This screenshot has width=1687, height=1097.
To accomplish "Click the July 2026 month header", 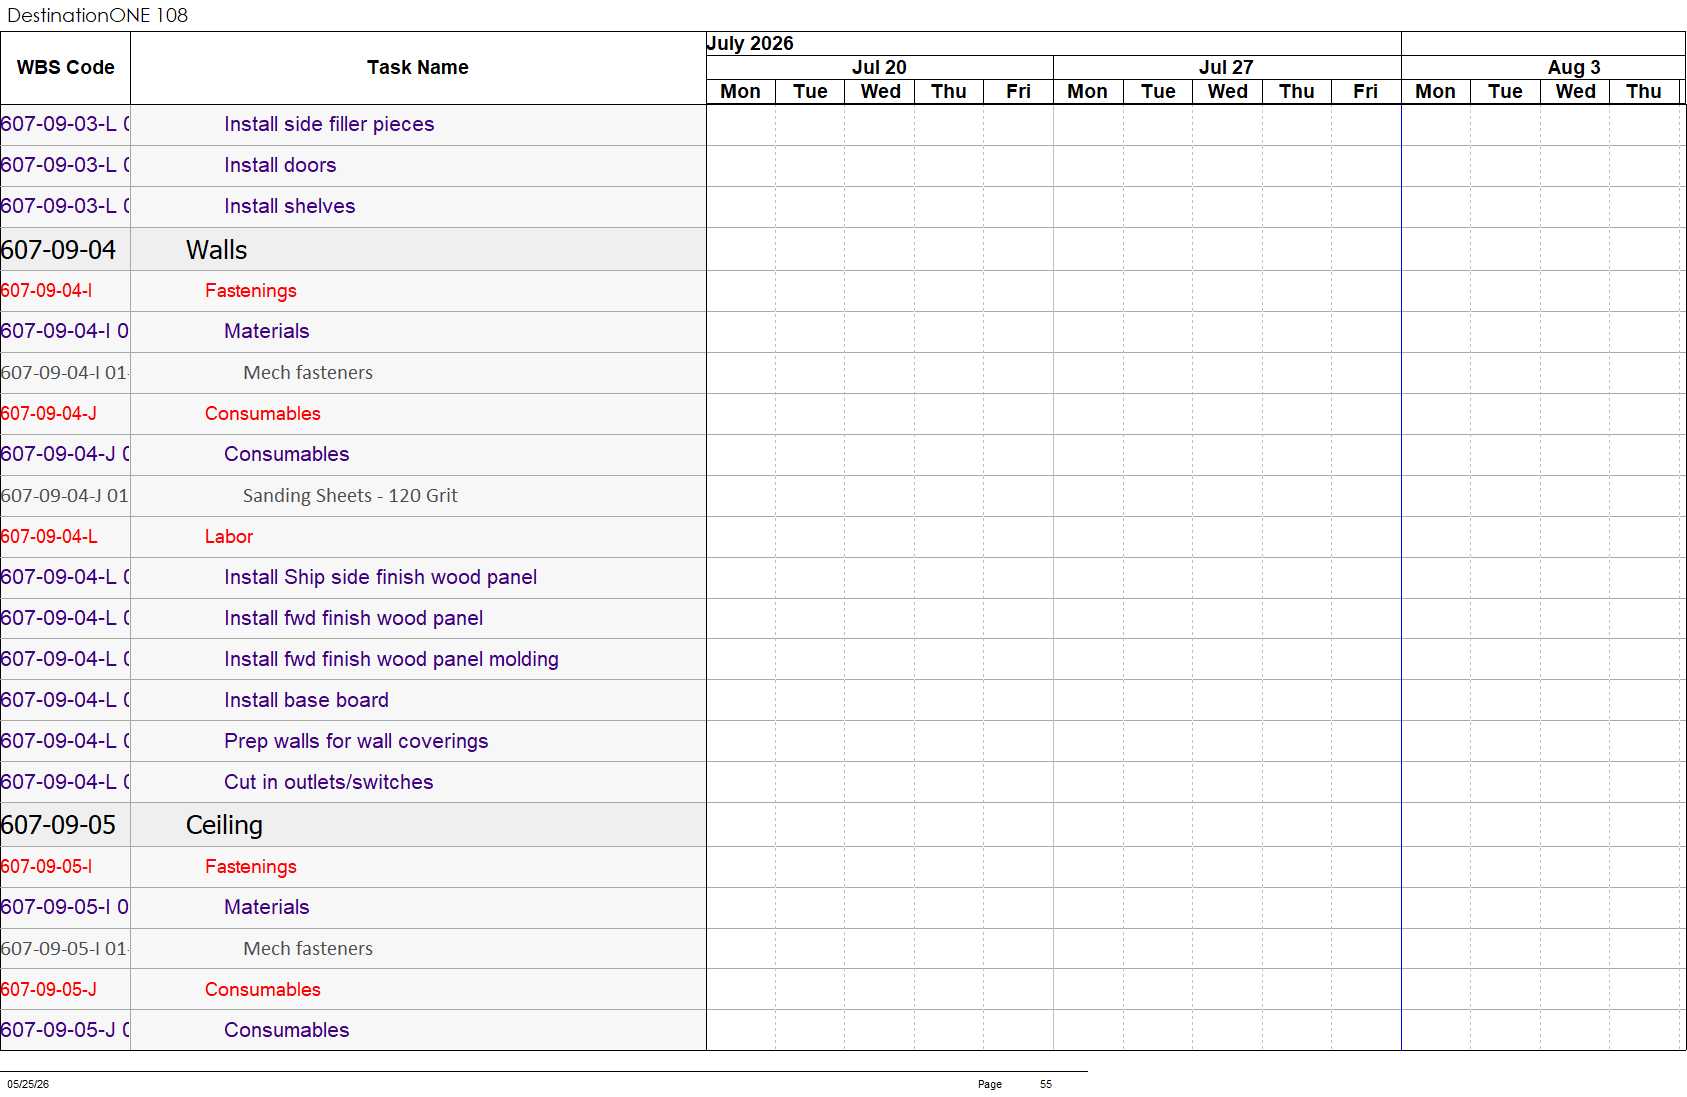I will 750,43.
